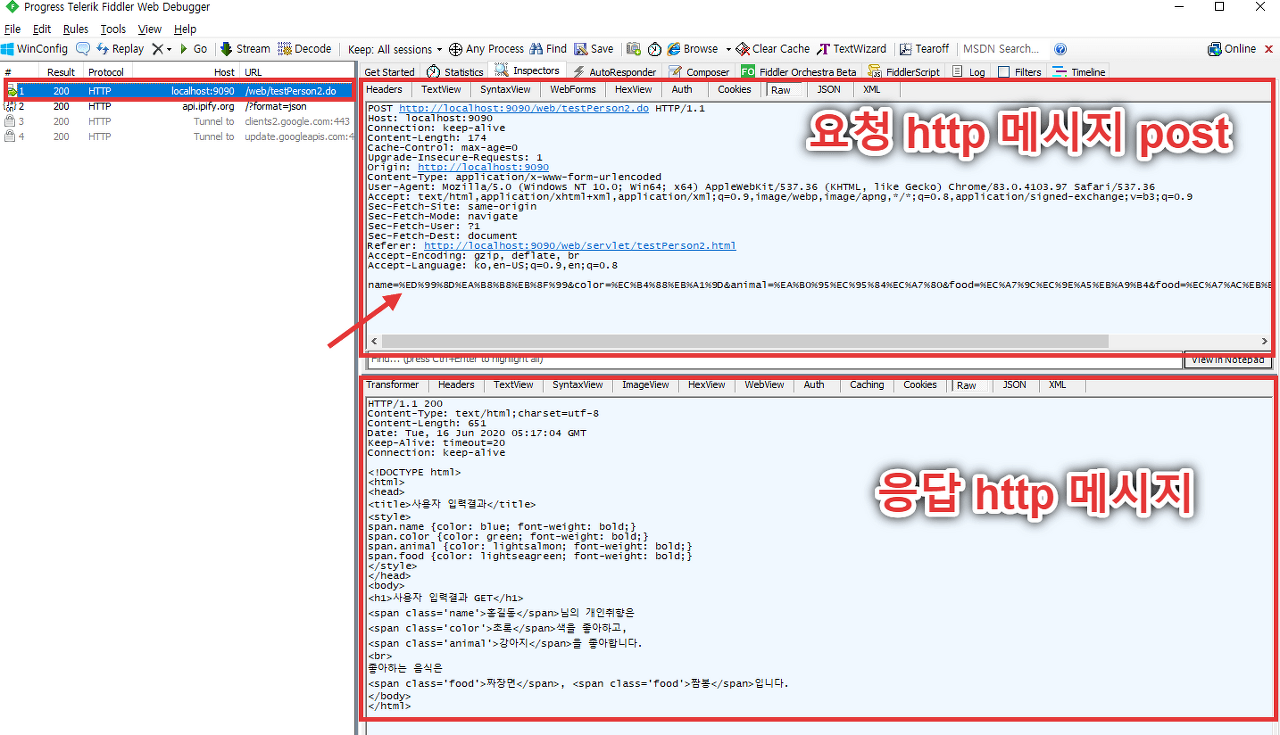This screenshot has height=735, width=1280.
Task: Click the request Find text field
Action: pyautogui.click(x=774, y=360)
